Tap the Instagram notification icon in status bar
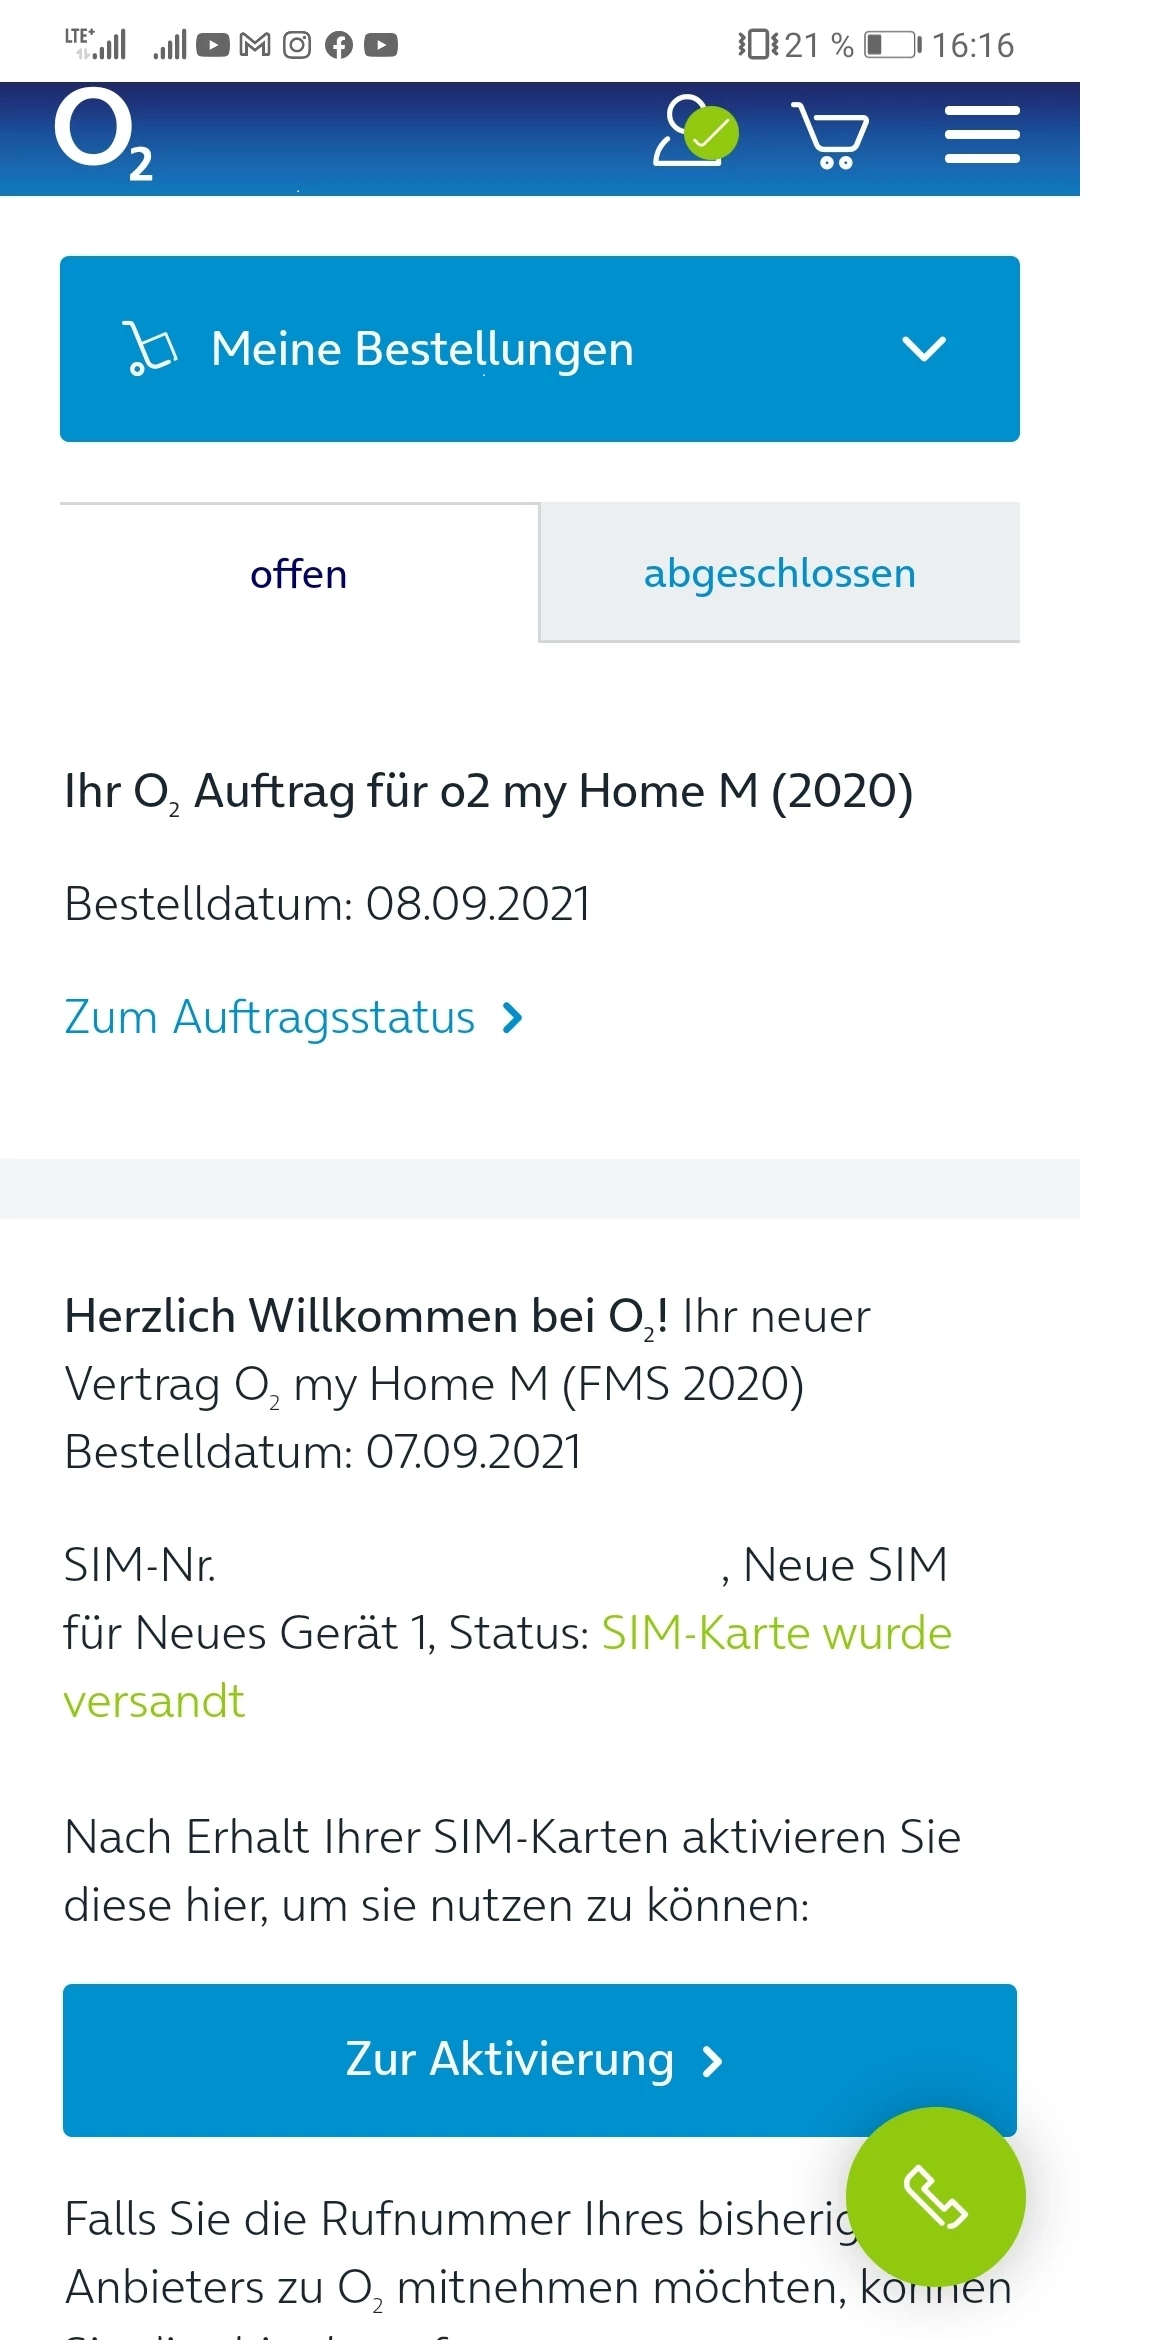 [x=297, y=45]
